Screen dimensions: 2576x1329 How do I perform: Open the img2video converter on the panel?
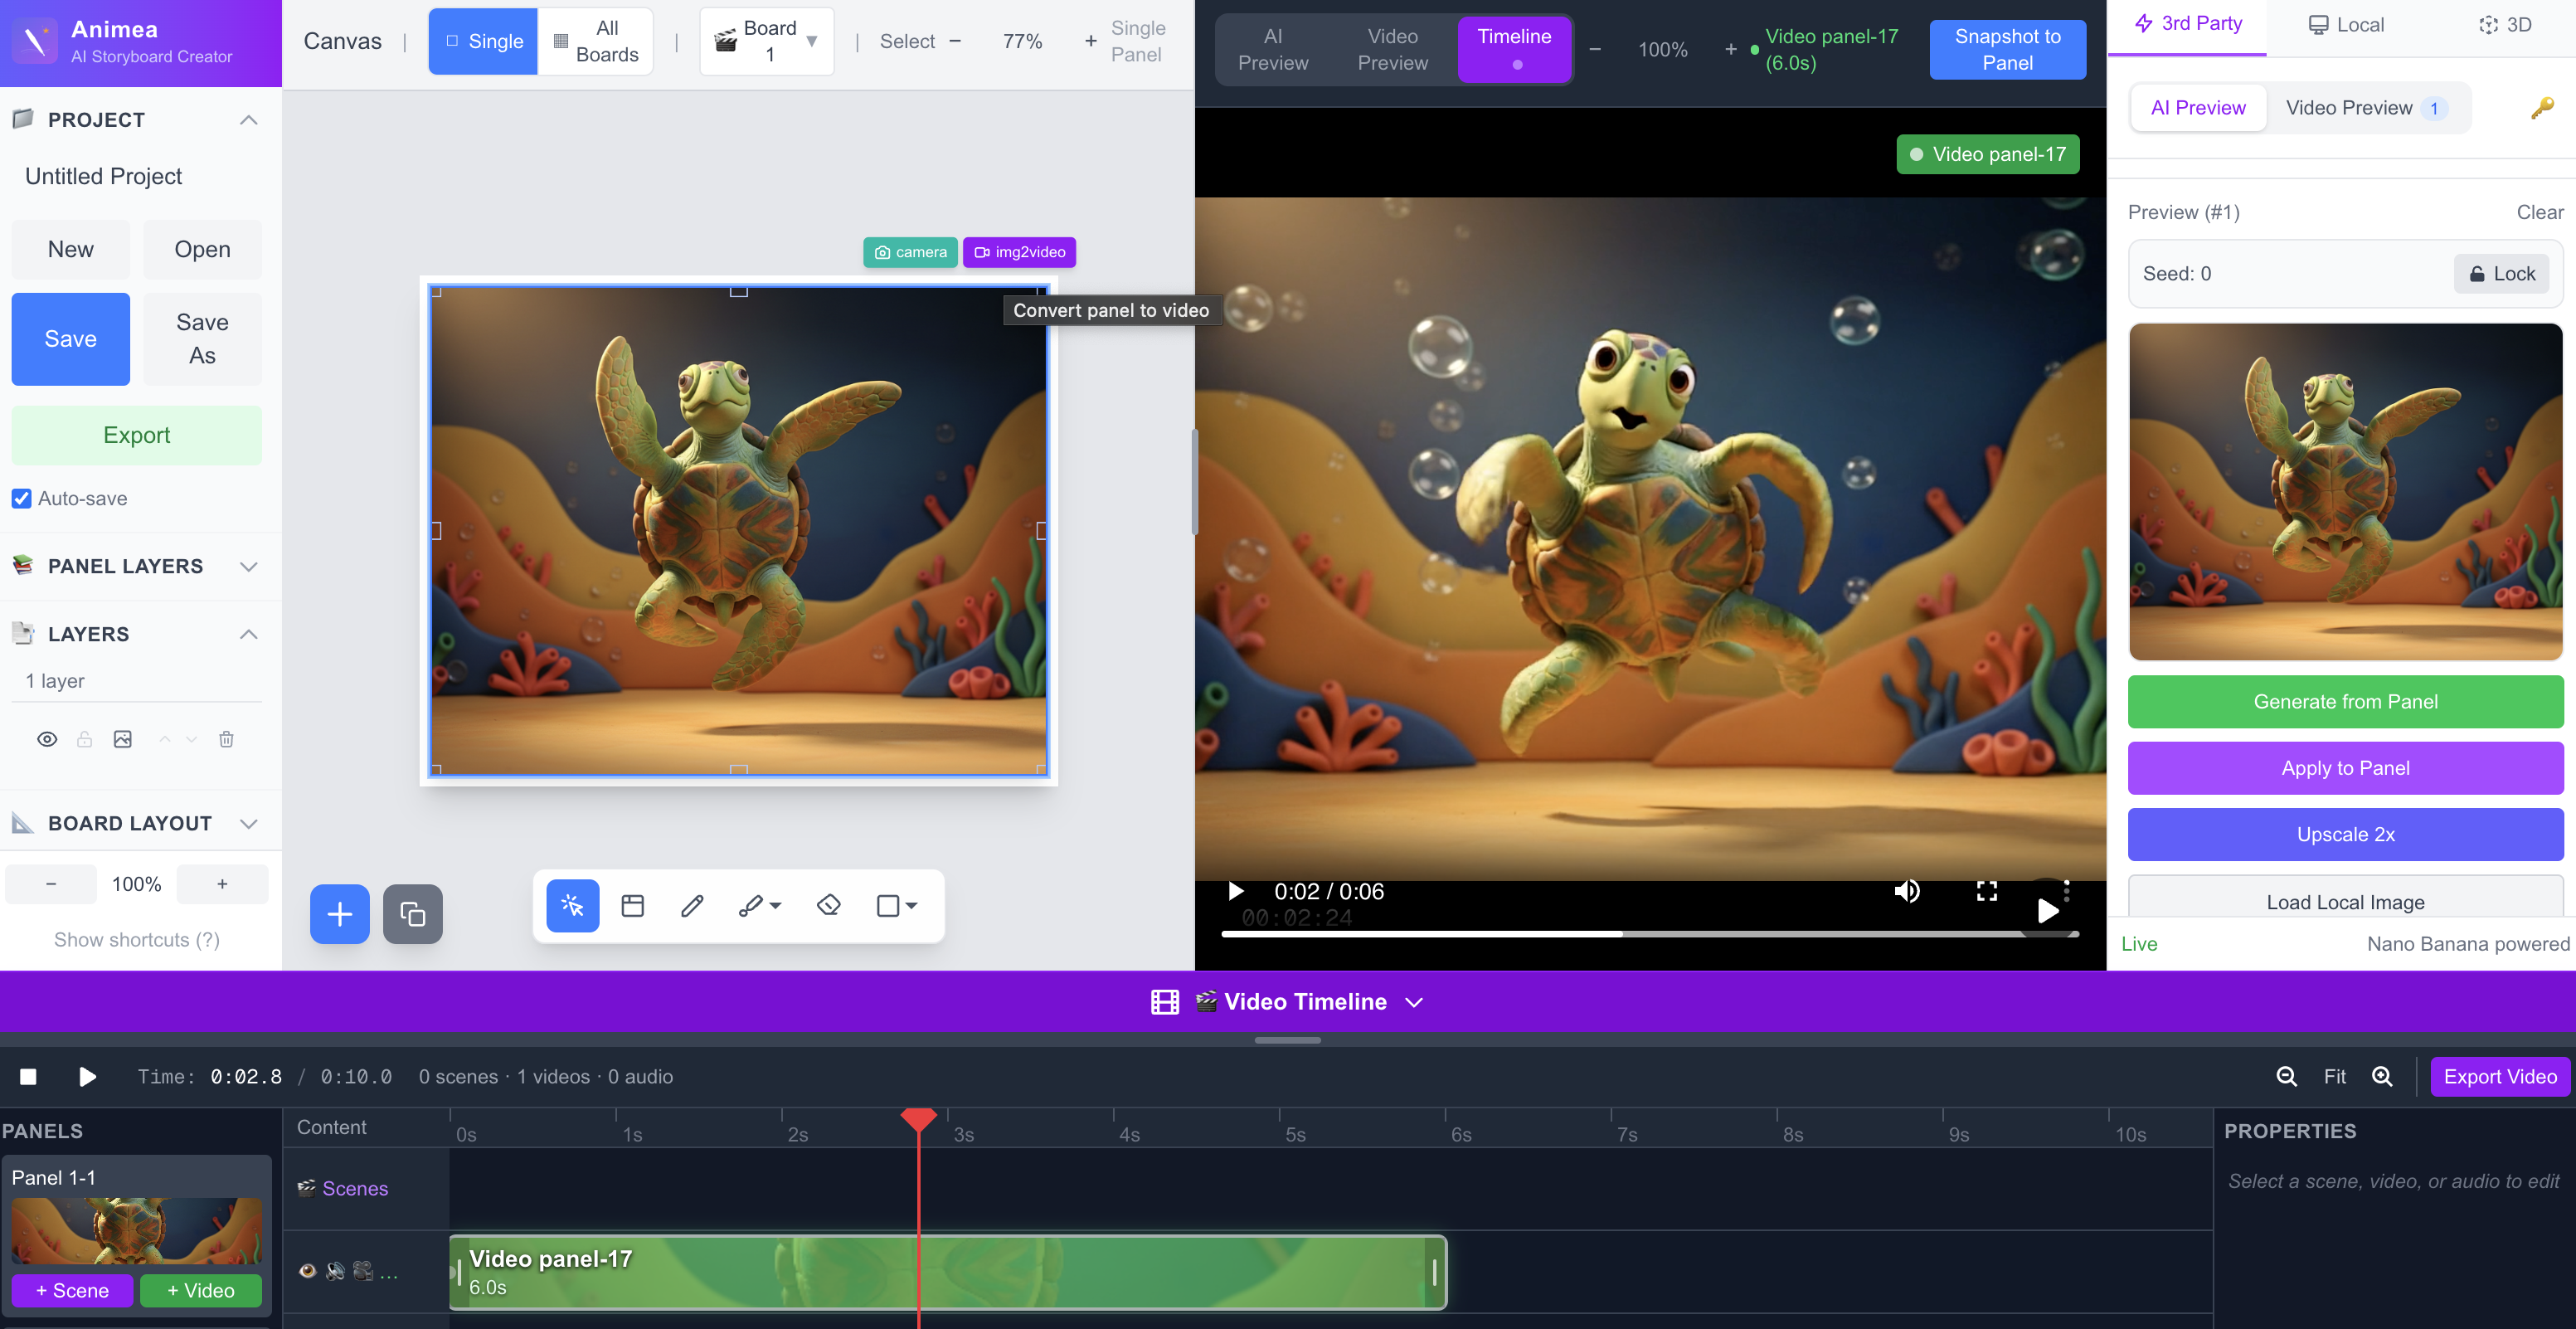click(1019, 252)
